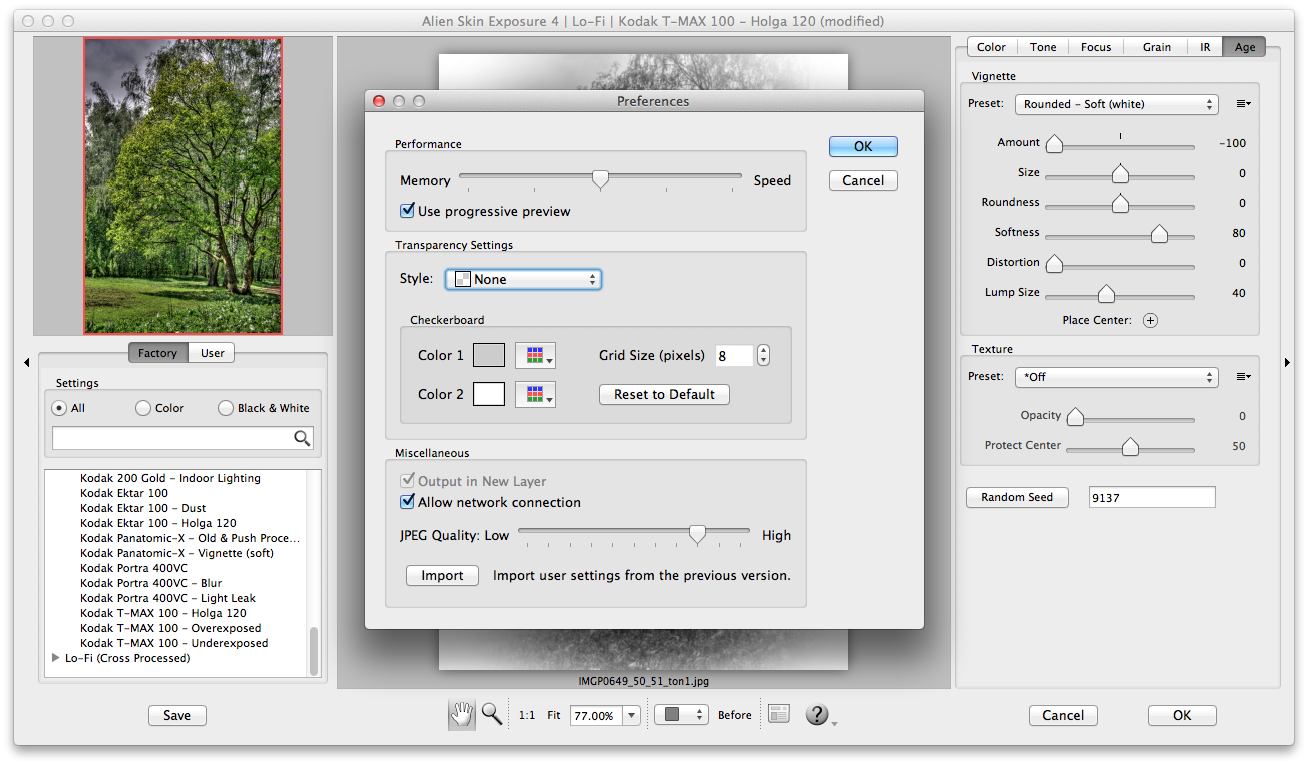This screenshot has width=1308, height=765.
Task: Click the Color 1 gray swatch
Action: coord(489,355)
